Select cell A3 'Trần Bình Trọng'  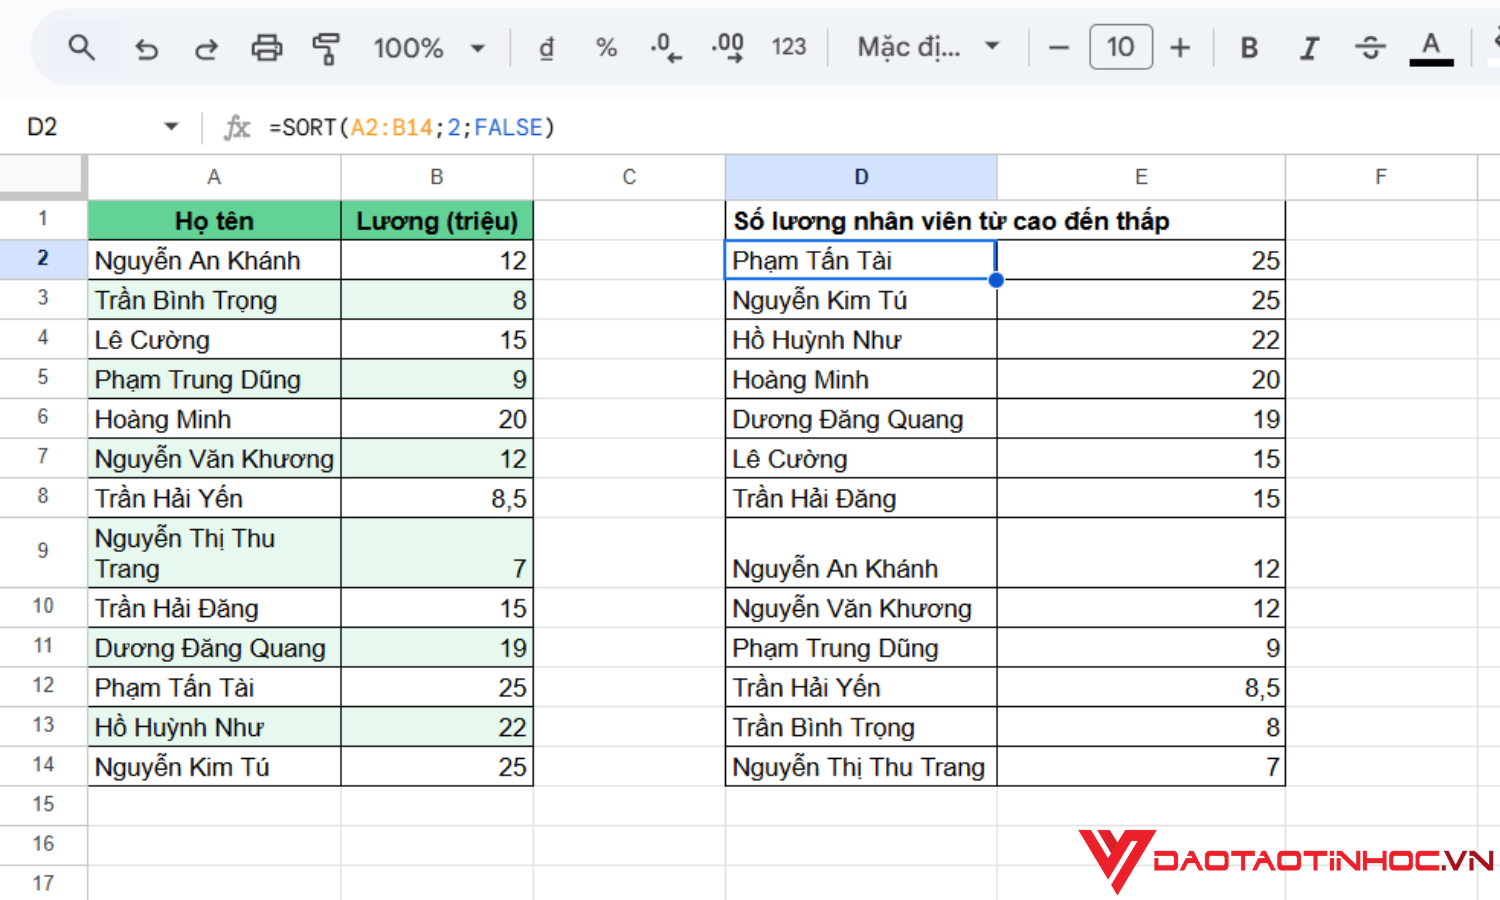pyautogui.click(x=214, y=300)
